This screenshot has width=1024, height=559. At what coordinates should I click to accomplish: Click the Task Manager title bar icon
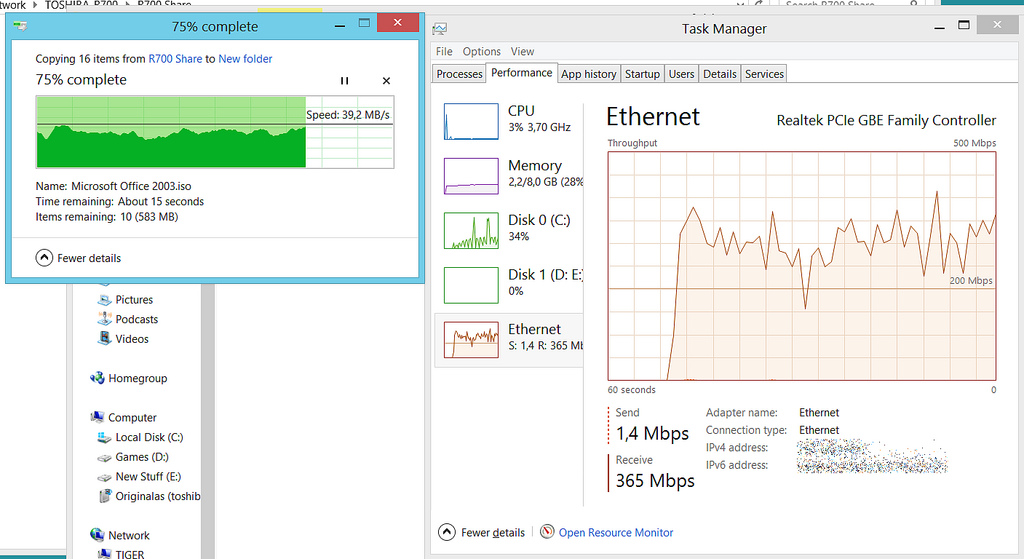tap(440, 29)
